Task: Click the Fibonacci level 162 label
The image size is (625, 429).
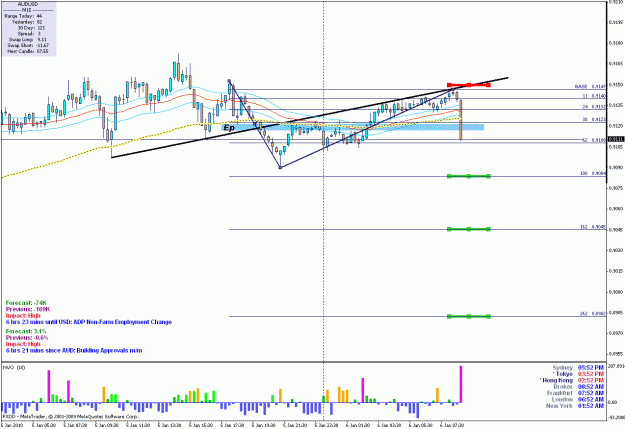Action: 593,227
